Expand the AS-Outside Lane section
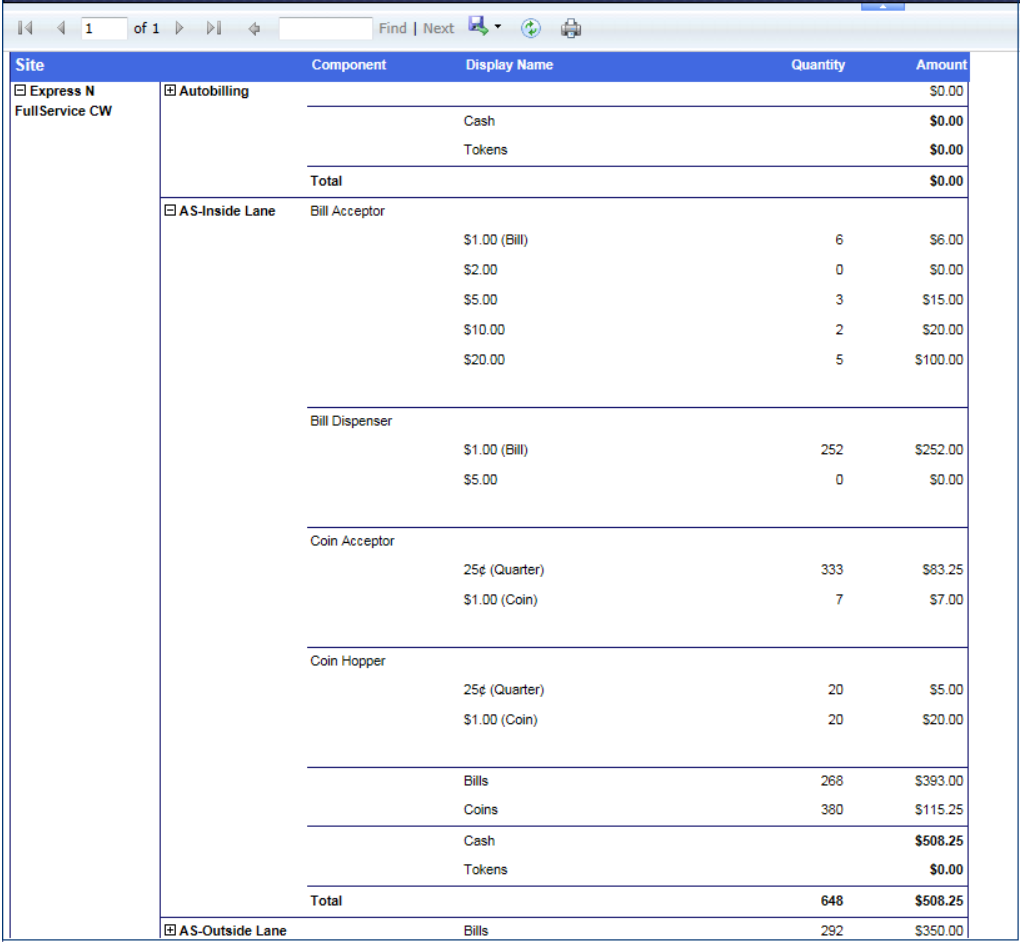The image size is (1024, 942). (170, 931)
